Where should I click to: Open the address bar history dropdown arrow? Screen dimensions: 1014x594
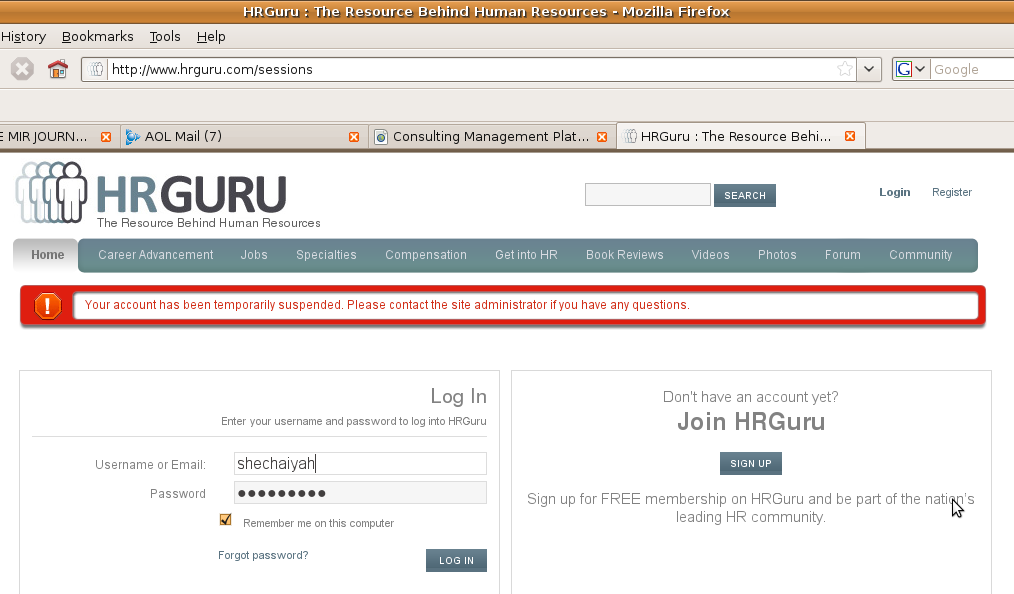pos(869,69)
